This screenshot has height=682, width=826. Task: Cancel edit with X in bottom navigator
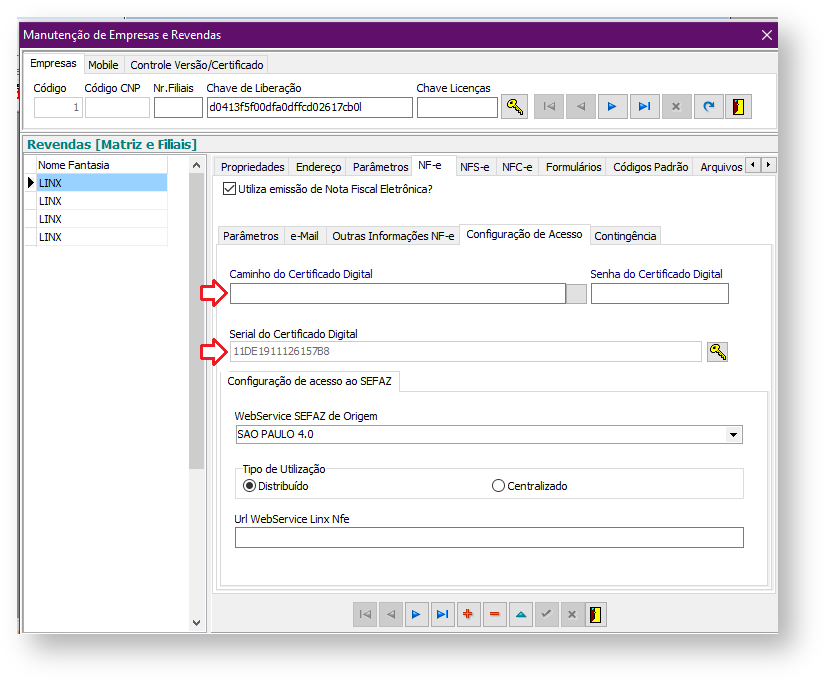click(x=572, y=615)
